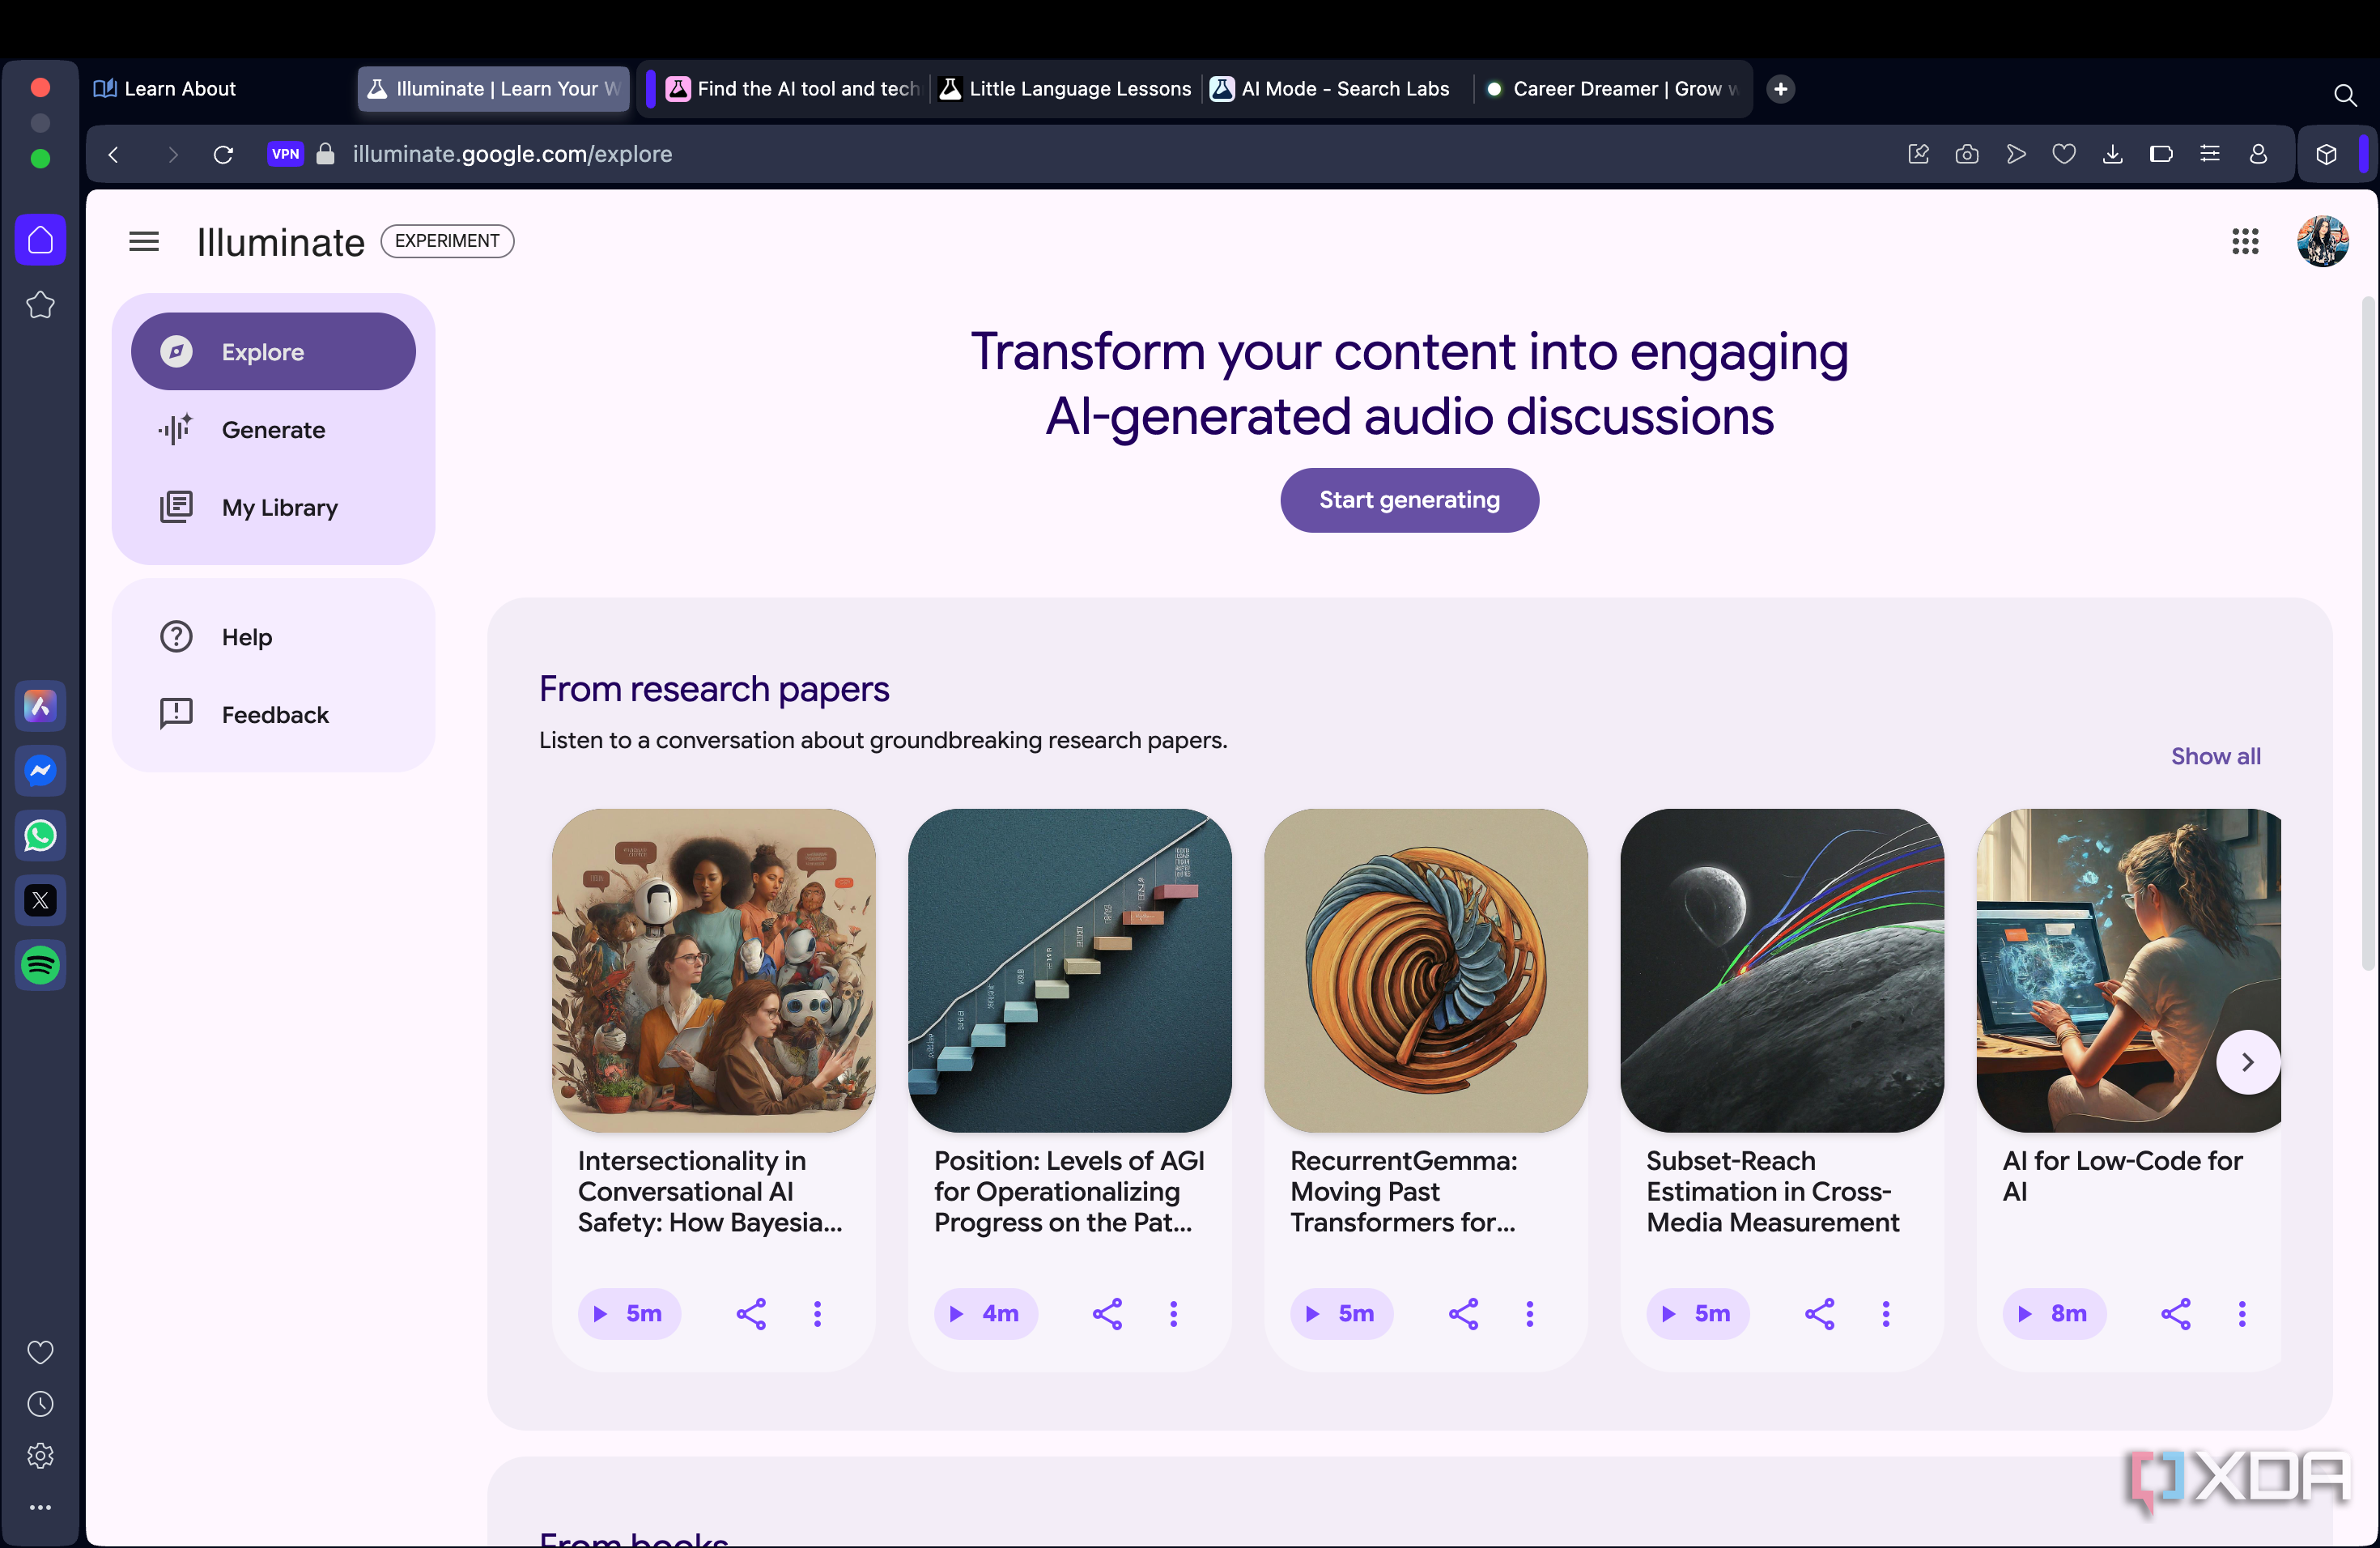Image resolution: width=2380 pixels, height=1548 pixels.
Task: Open the battery saver icon in toolbar
Action: [x=2160, y=154]
